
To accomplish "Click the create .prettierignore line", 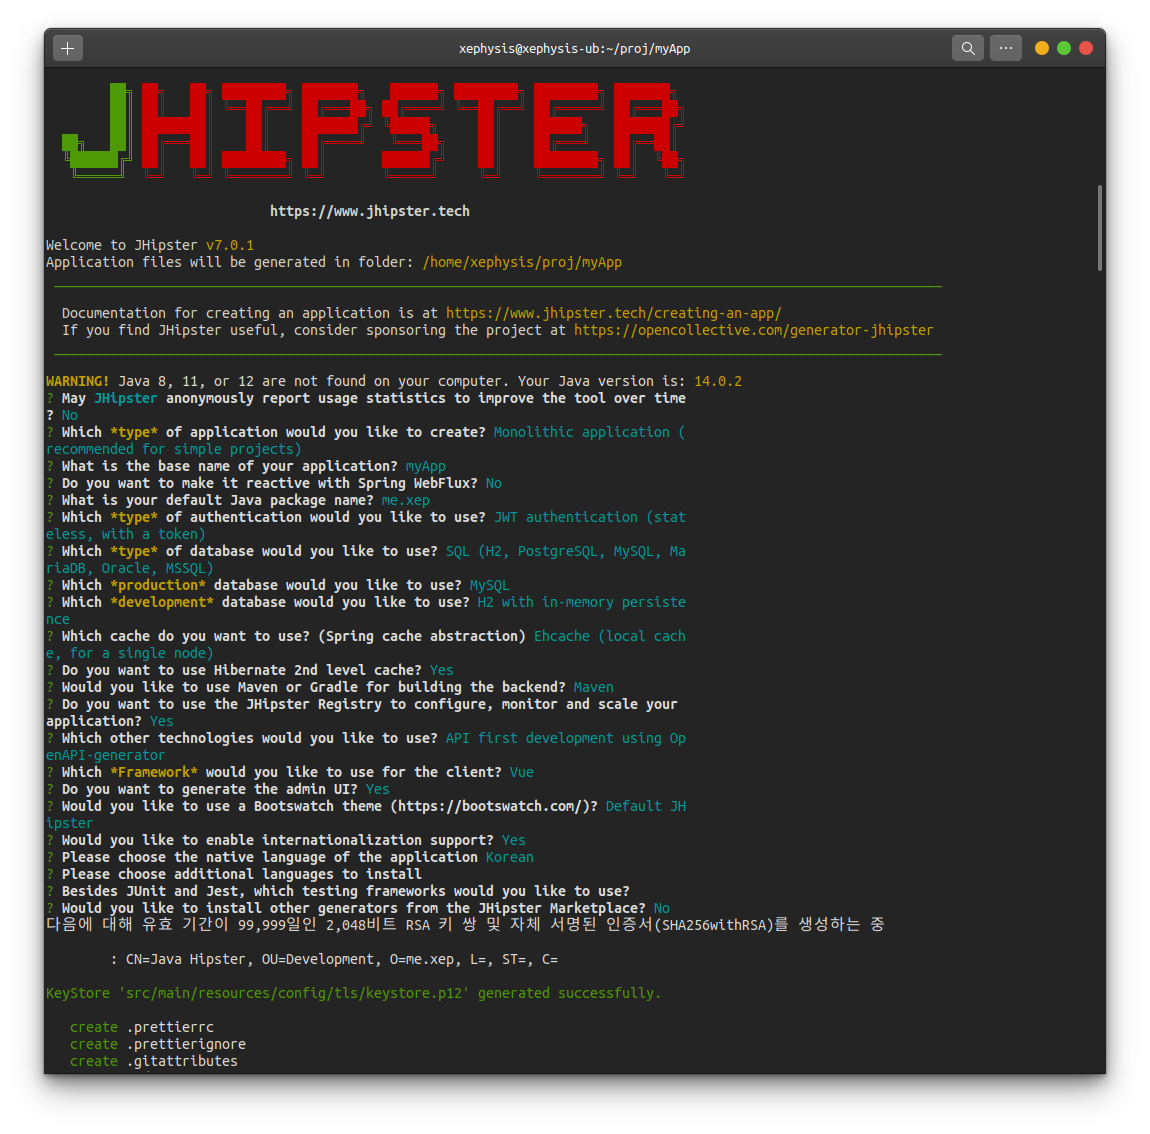I will tap(158, 1045).
